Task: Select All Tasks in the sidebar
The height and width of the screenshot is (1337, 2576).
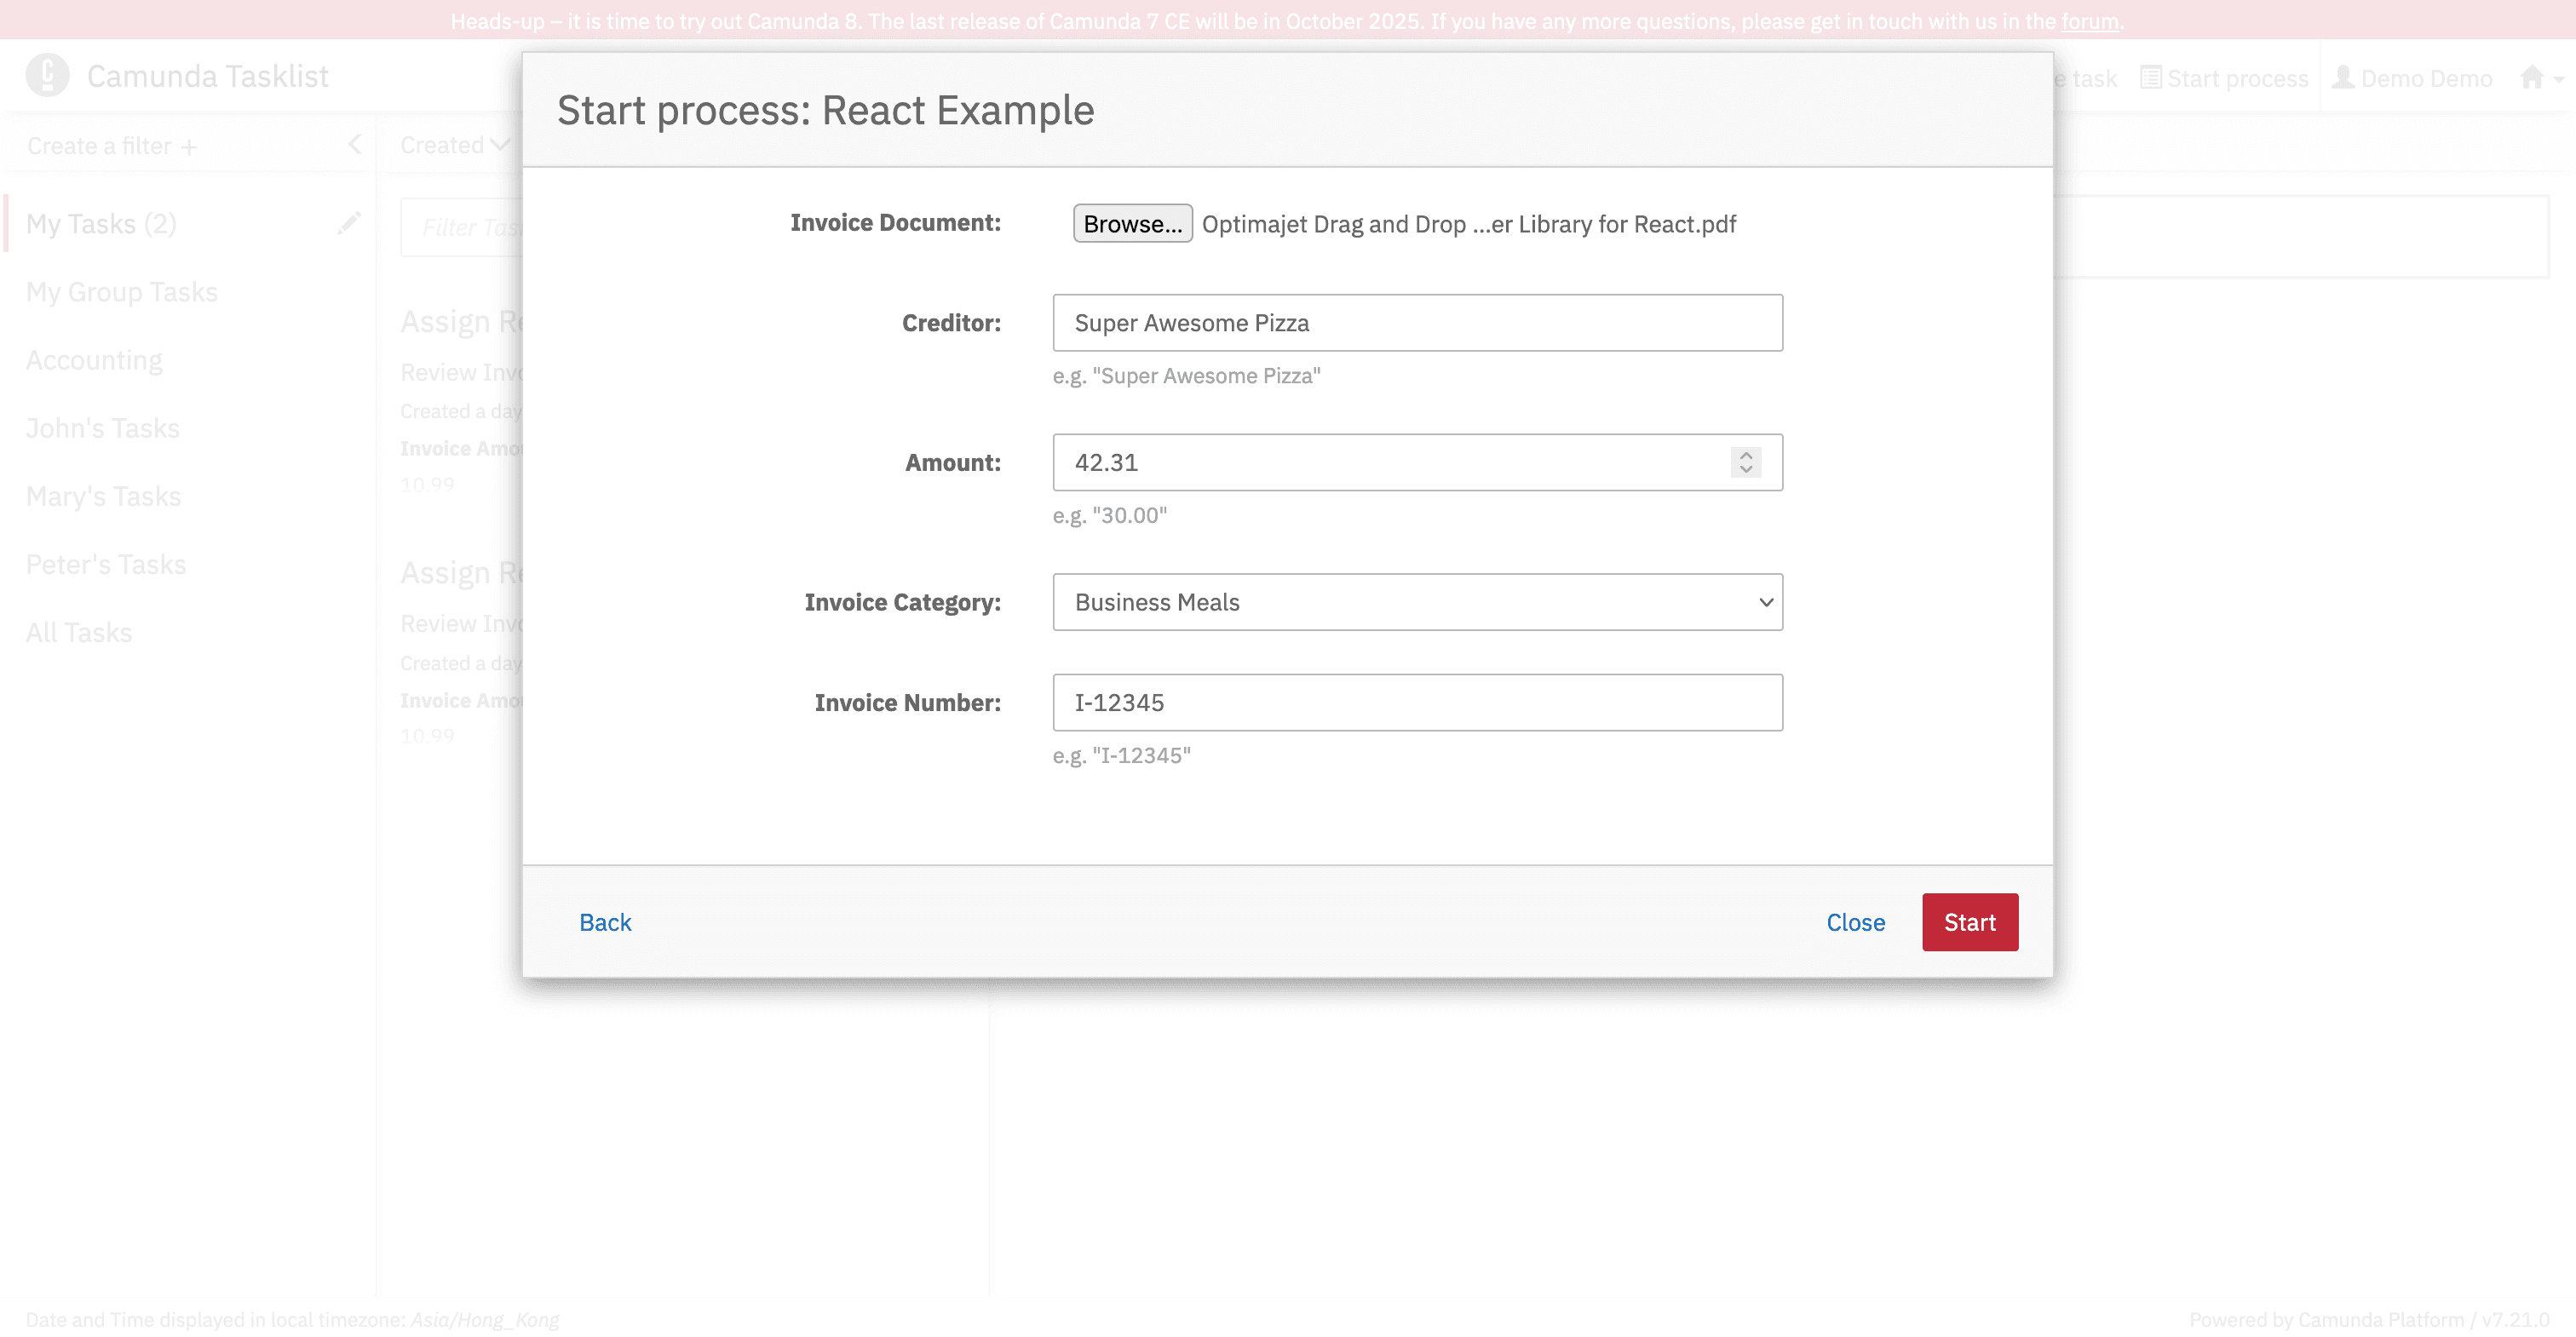Action: (78, 632)
